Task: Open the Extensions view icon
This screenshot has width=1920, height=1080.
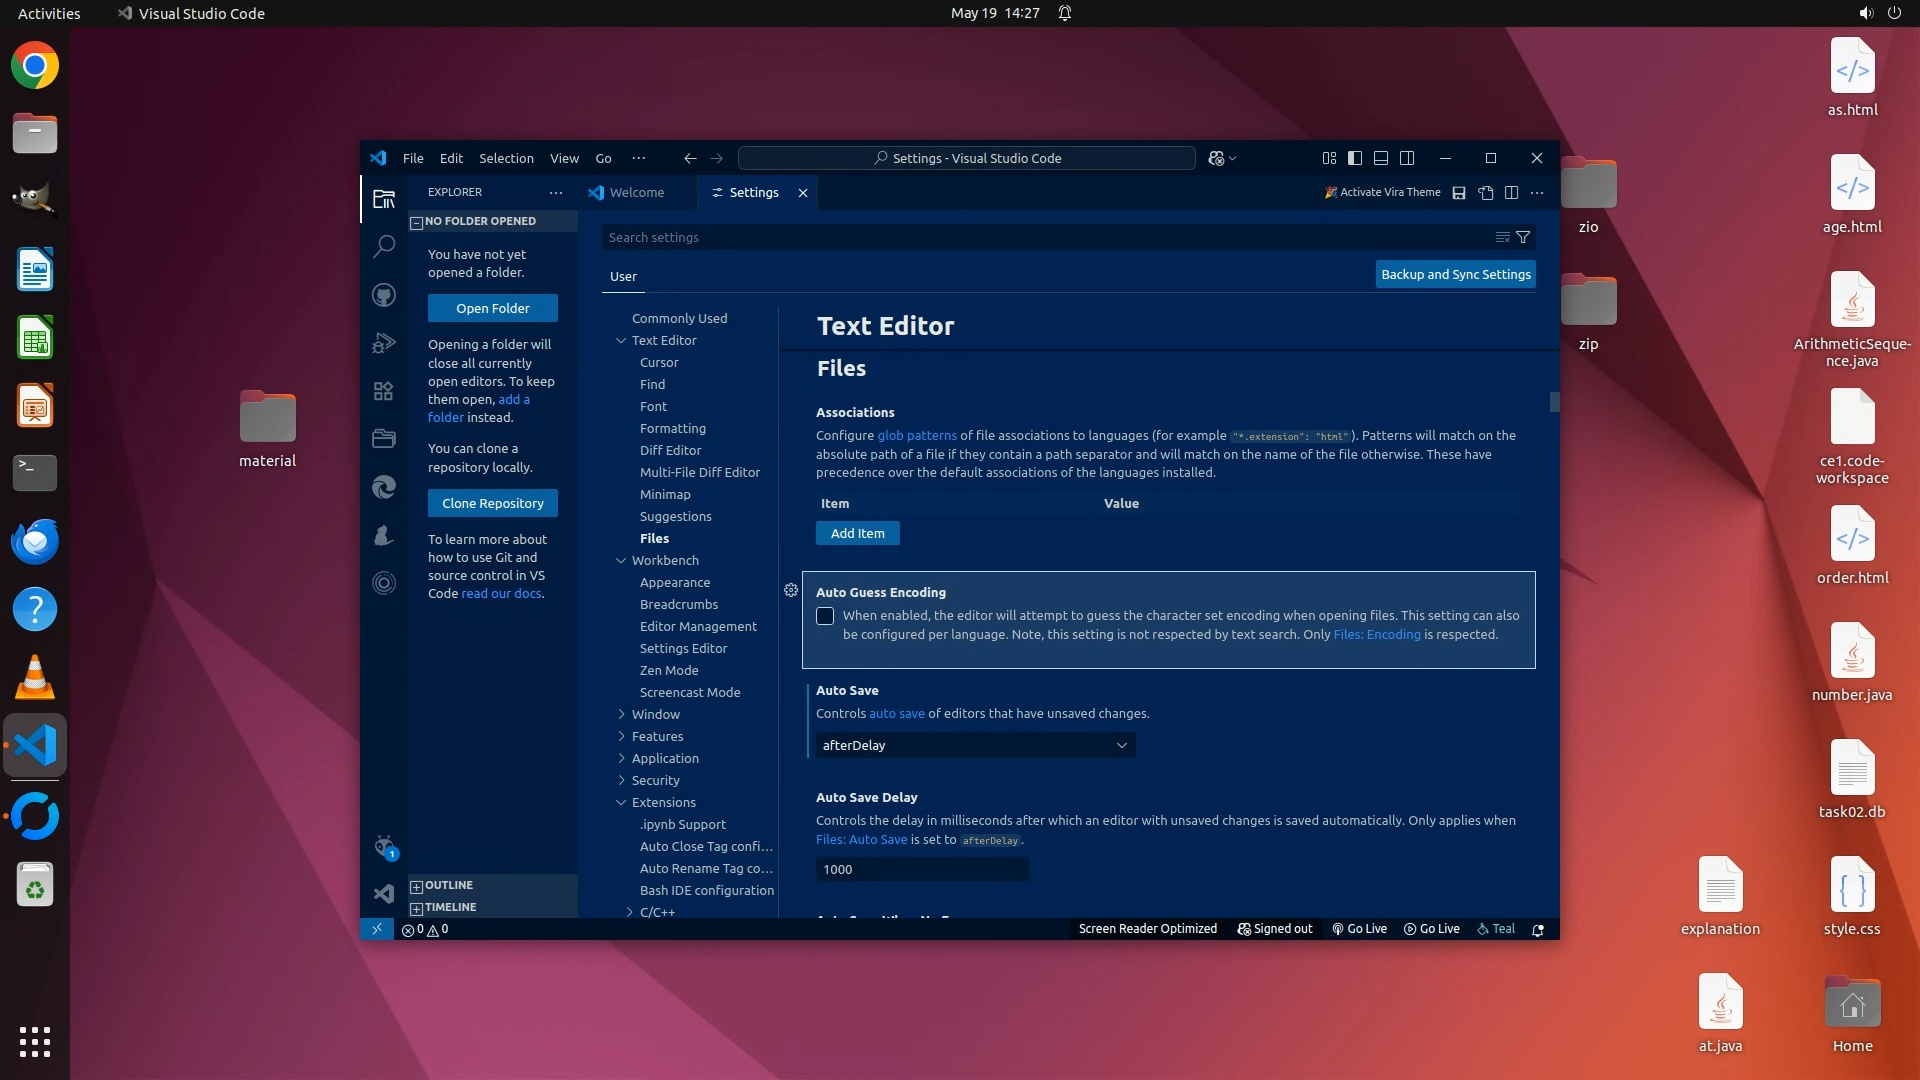Action: point(384,391)
